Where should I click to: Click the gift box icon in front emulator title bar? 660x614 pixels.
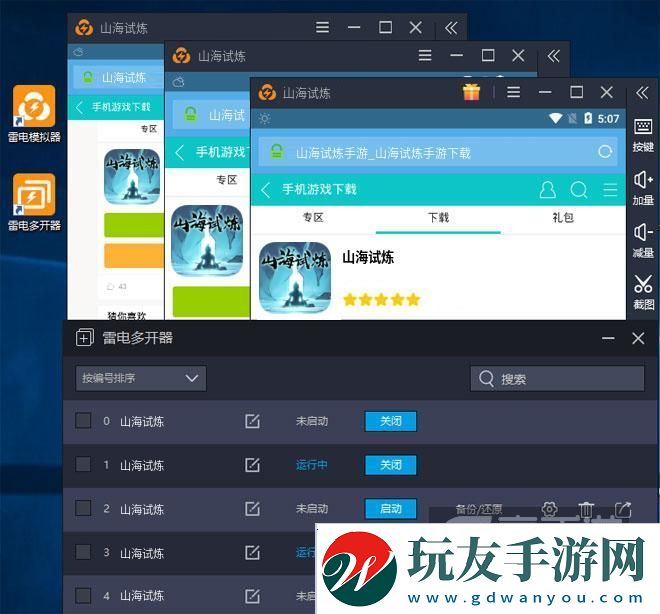coord(471,92)
